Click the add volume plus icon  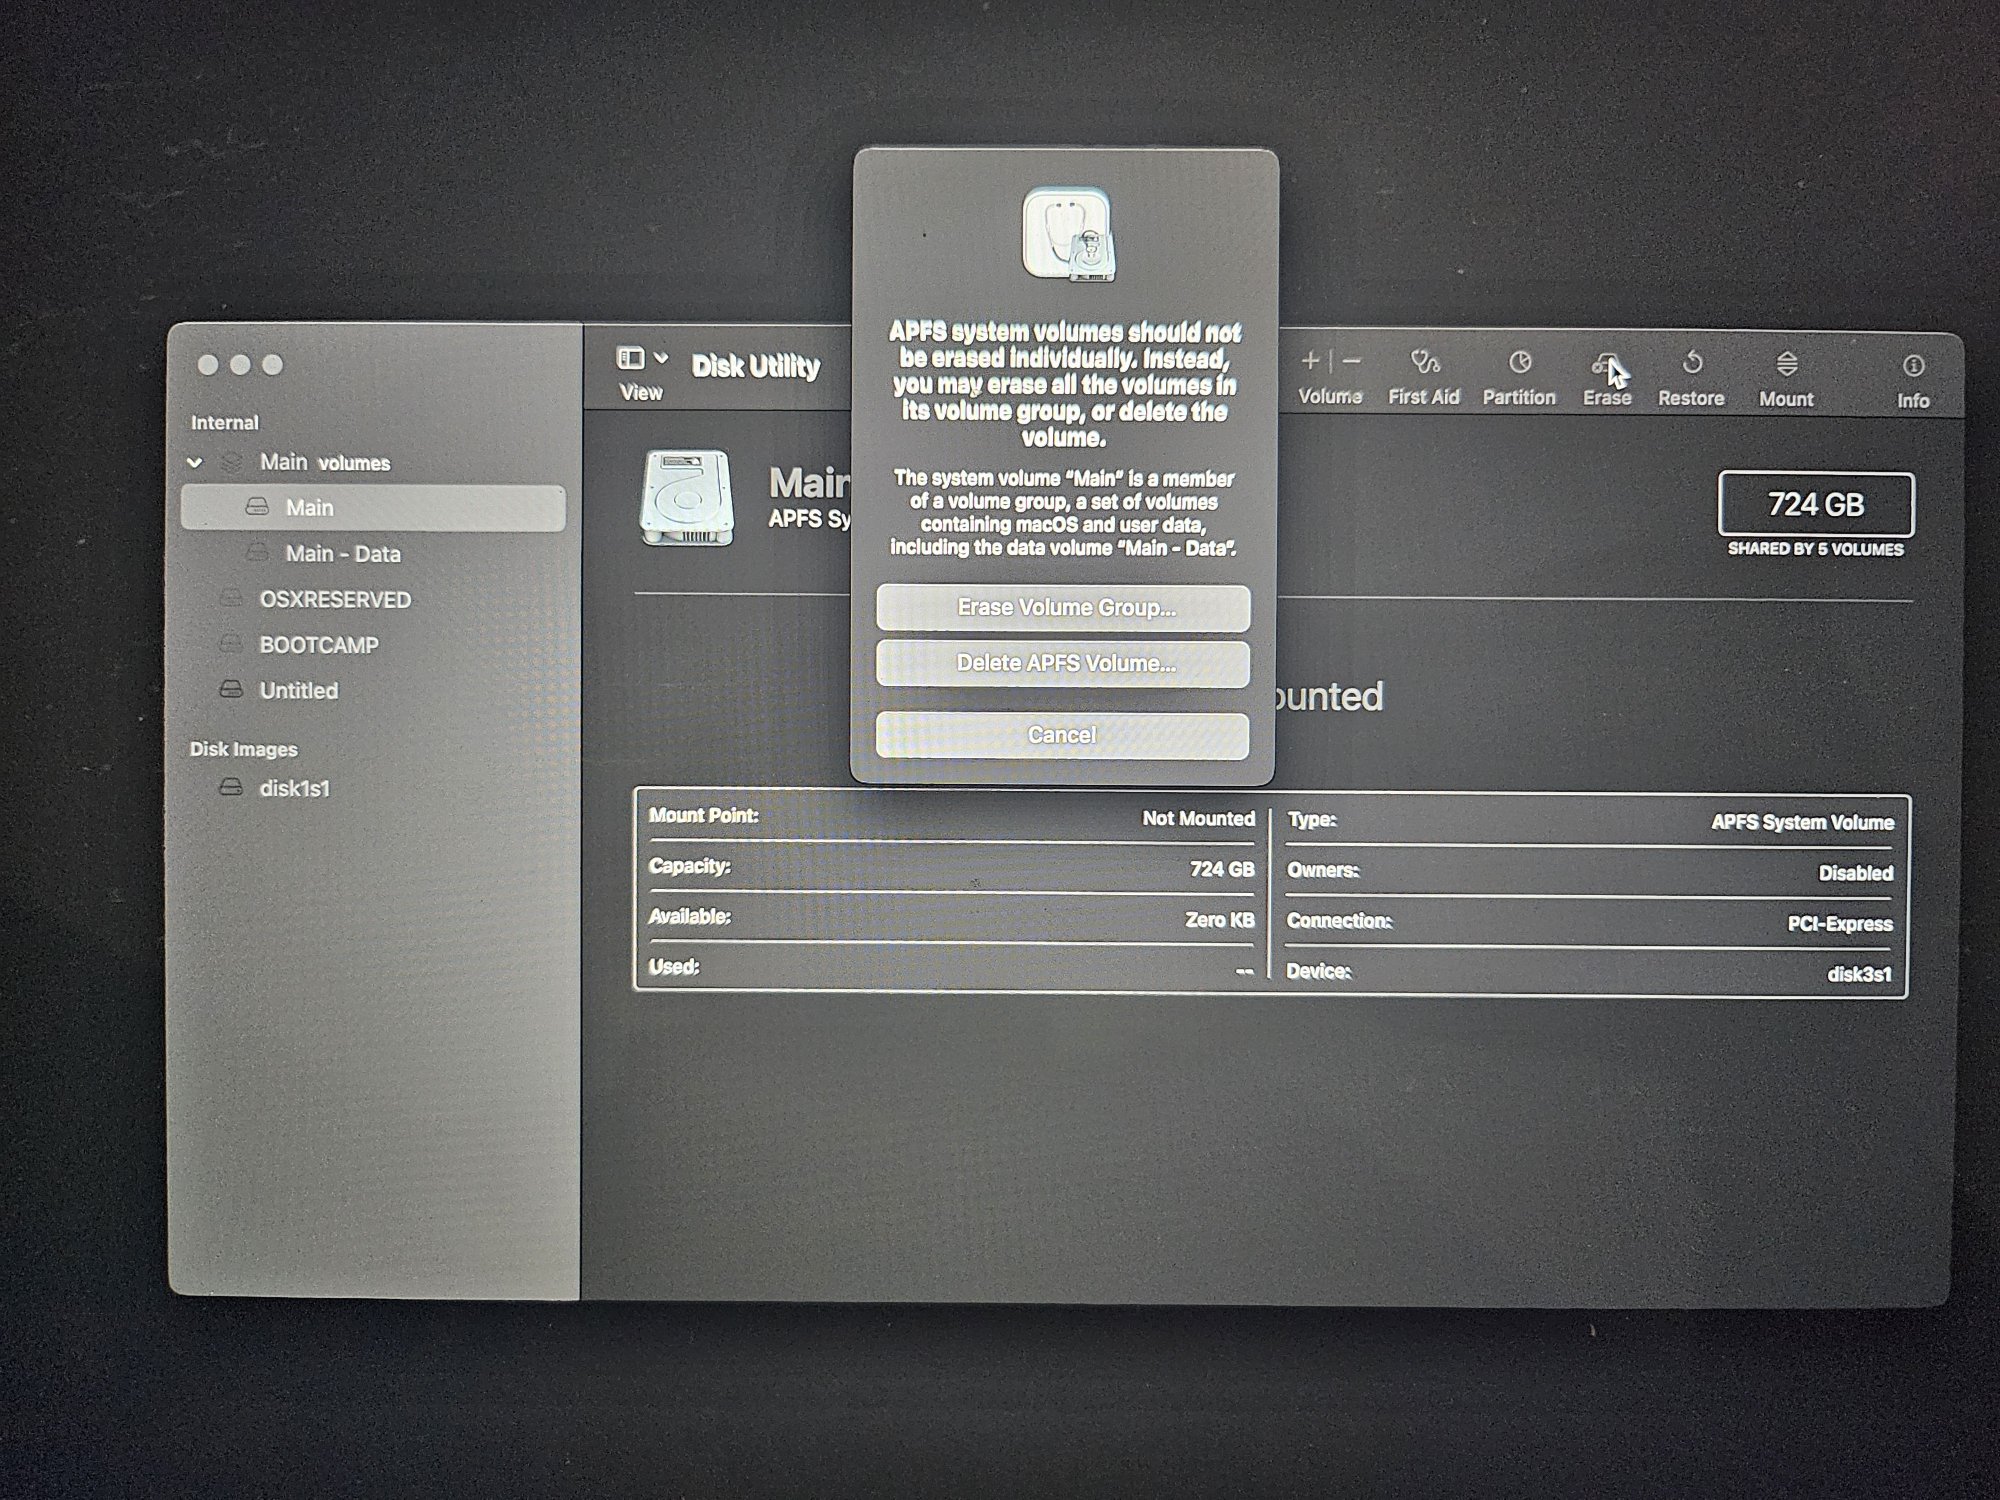[1311, 361]
